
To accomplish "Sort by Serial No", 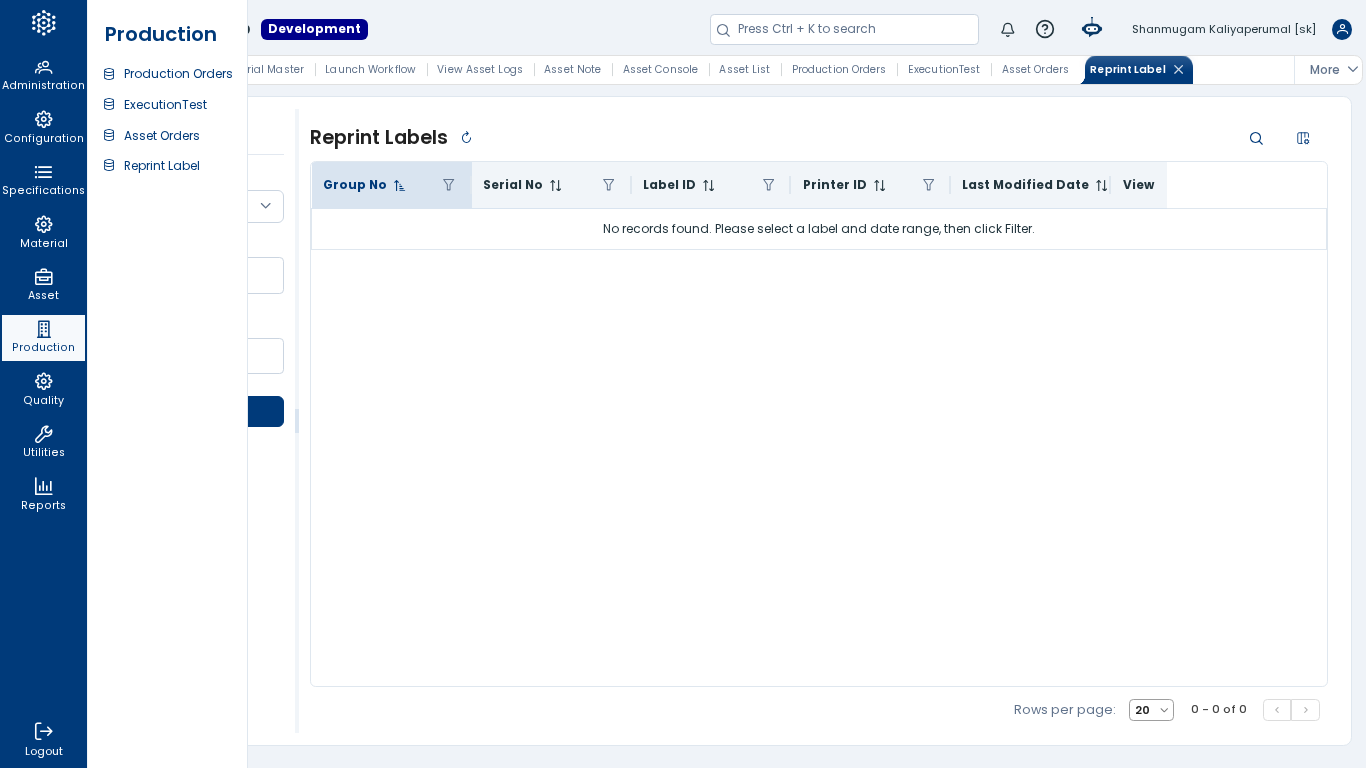I will pos(556,186).
